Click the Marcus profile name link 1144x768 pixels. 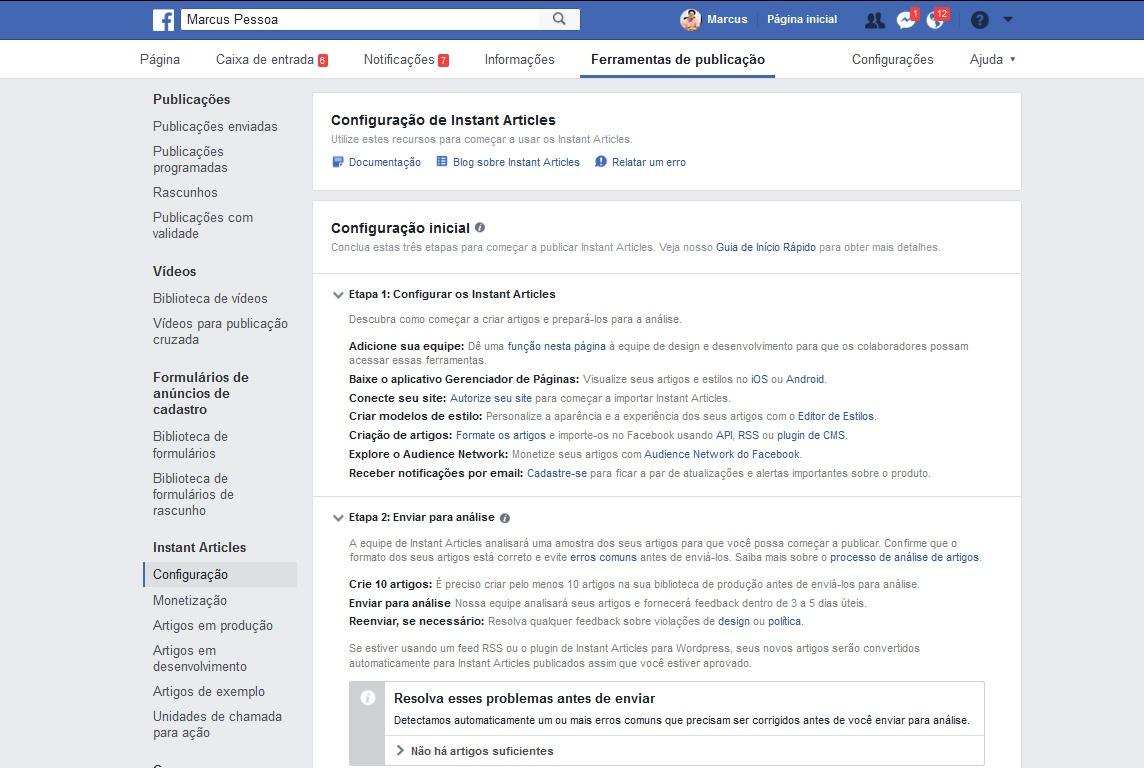[x=727, y=20]
